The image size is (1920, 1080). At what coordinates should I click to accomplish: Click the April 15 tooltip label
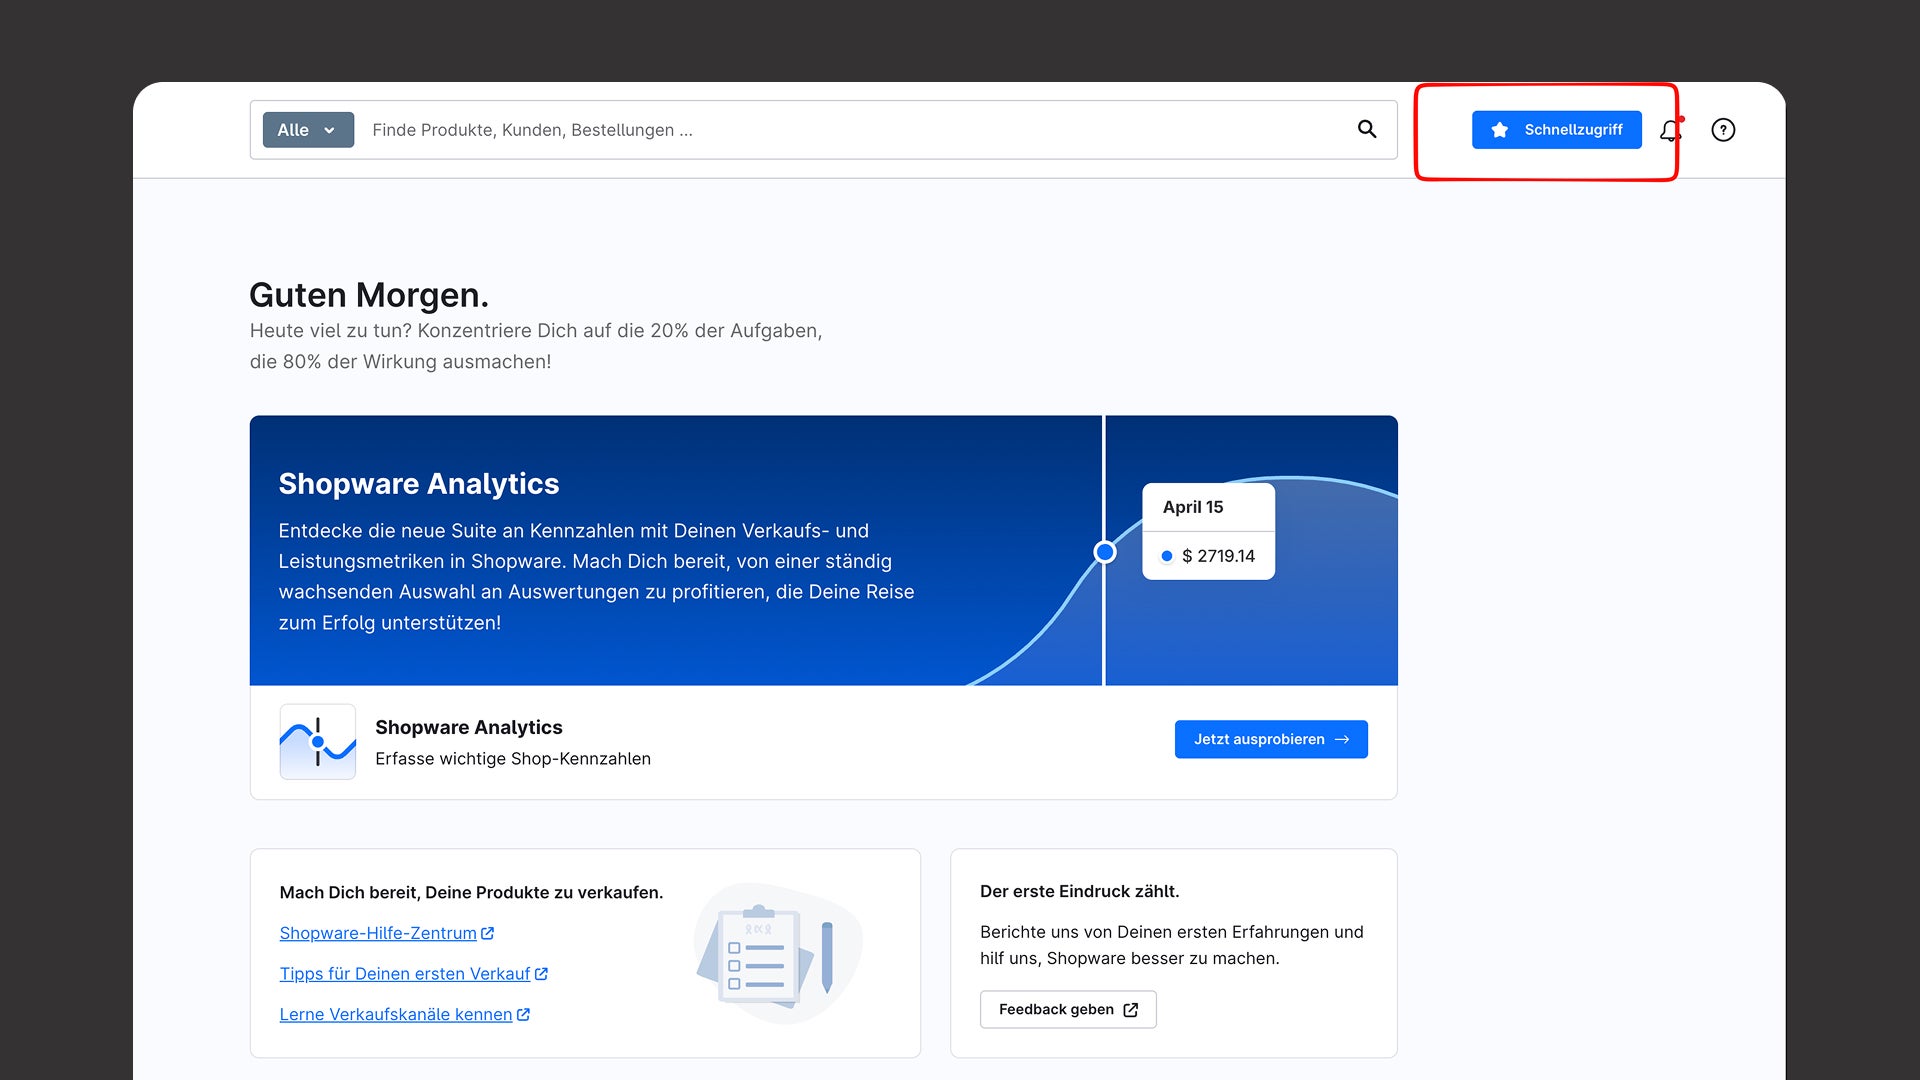(1193, 507)
